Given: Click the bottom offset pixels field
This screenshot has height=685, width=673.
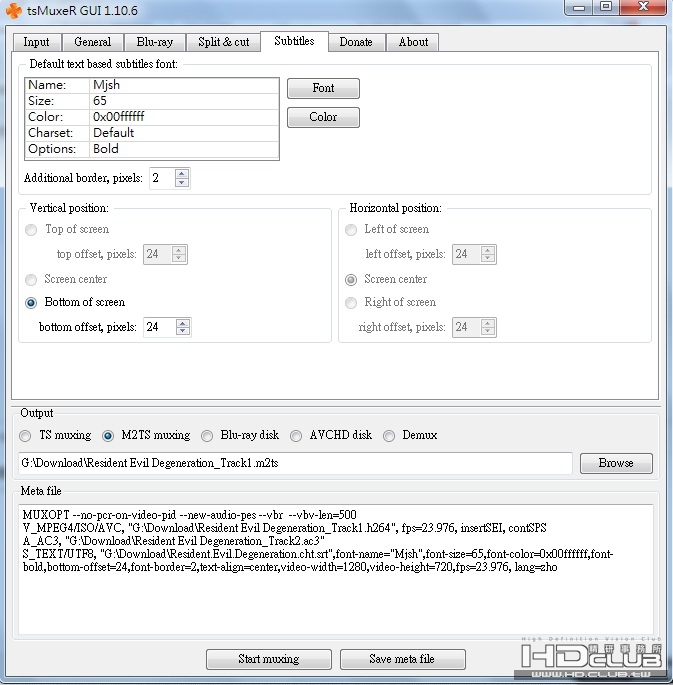Looking at the screenshot, I should 159,327.
